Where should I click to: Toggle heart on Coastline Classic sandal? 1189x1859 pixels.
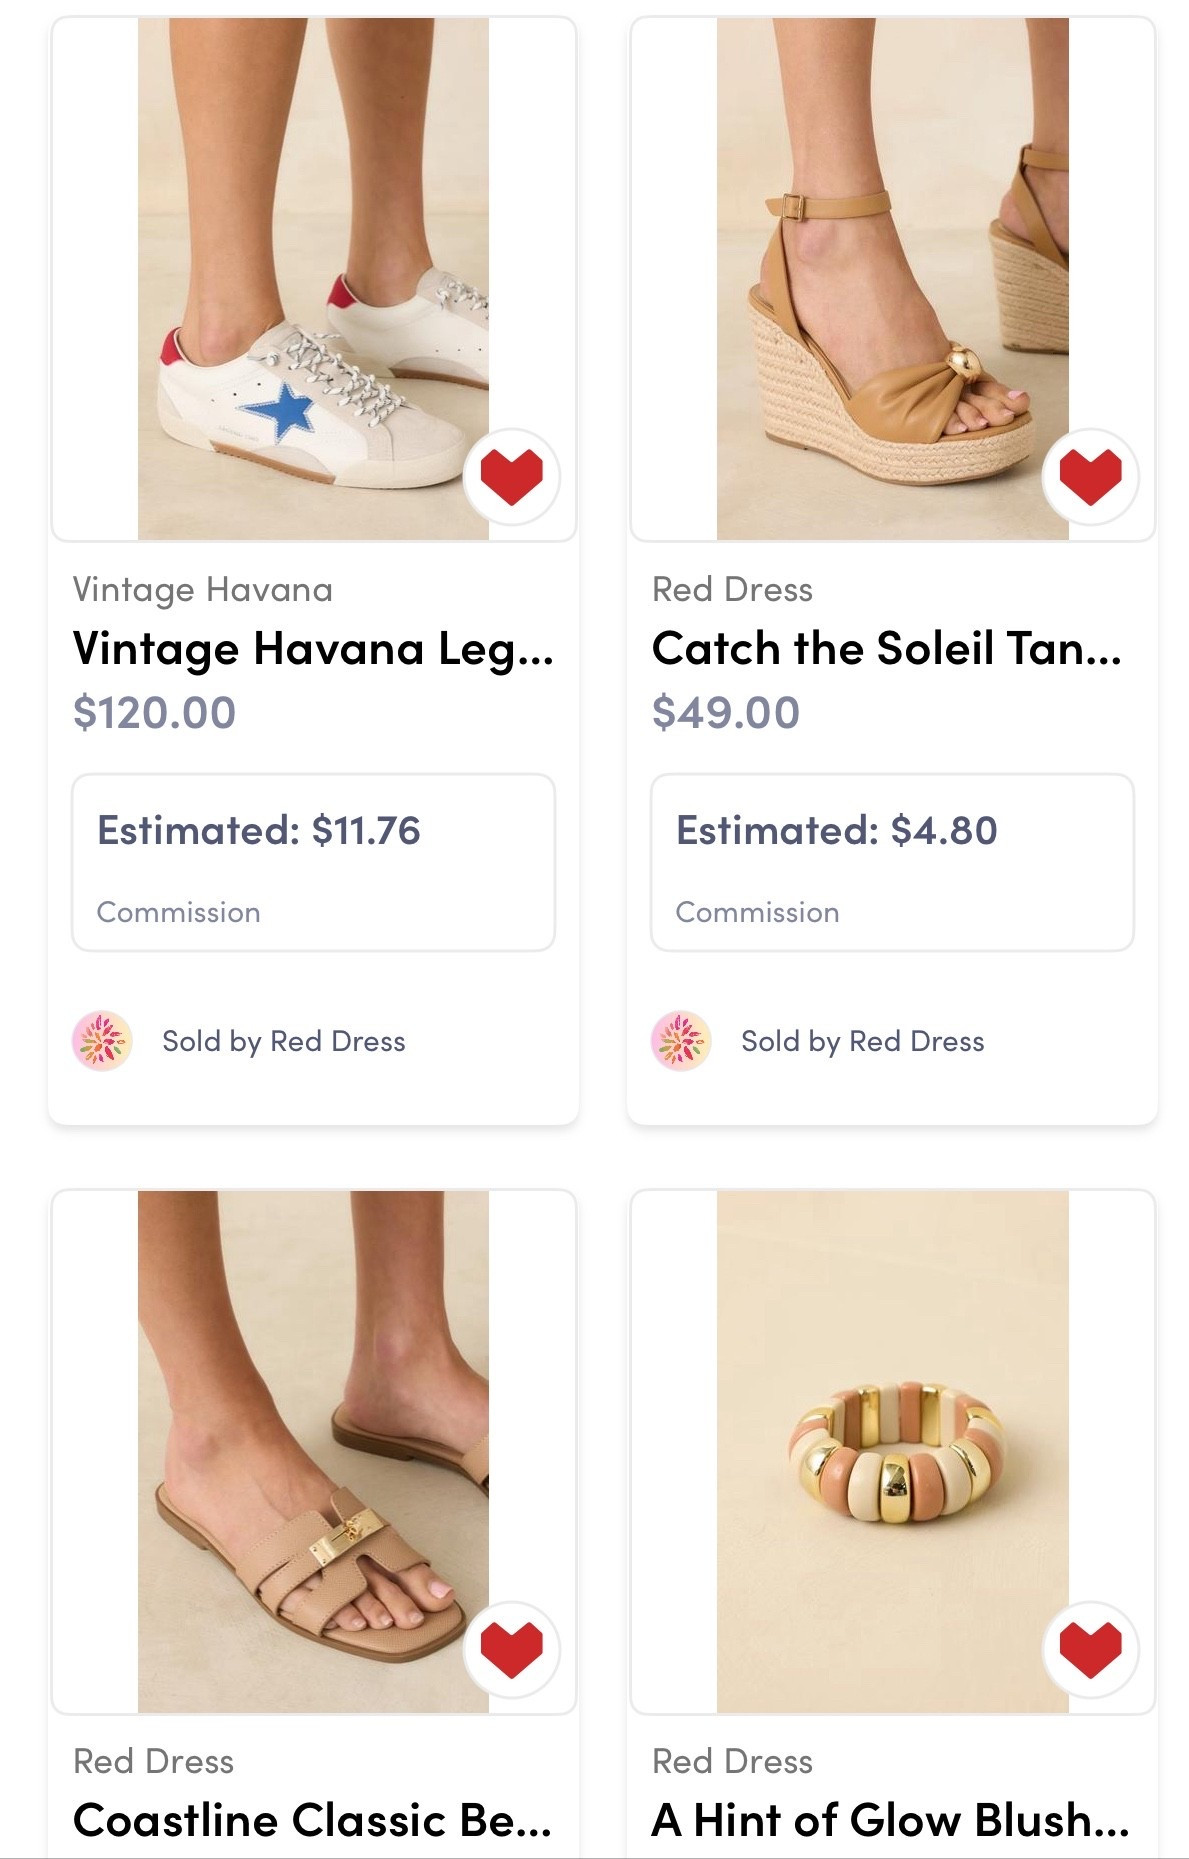(511, 1649)
